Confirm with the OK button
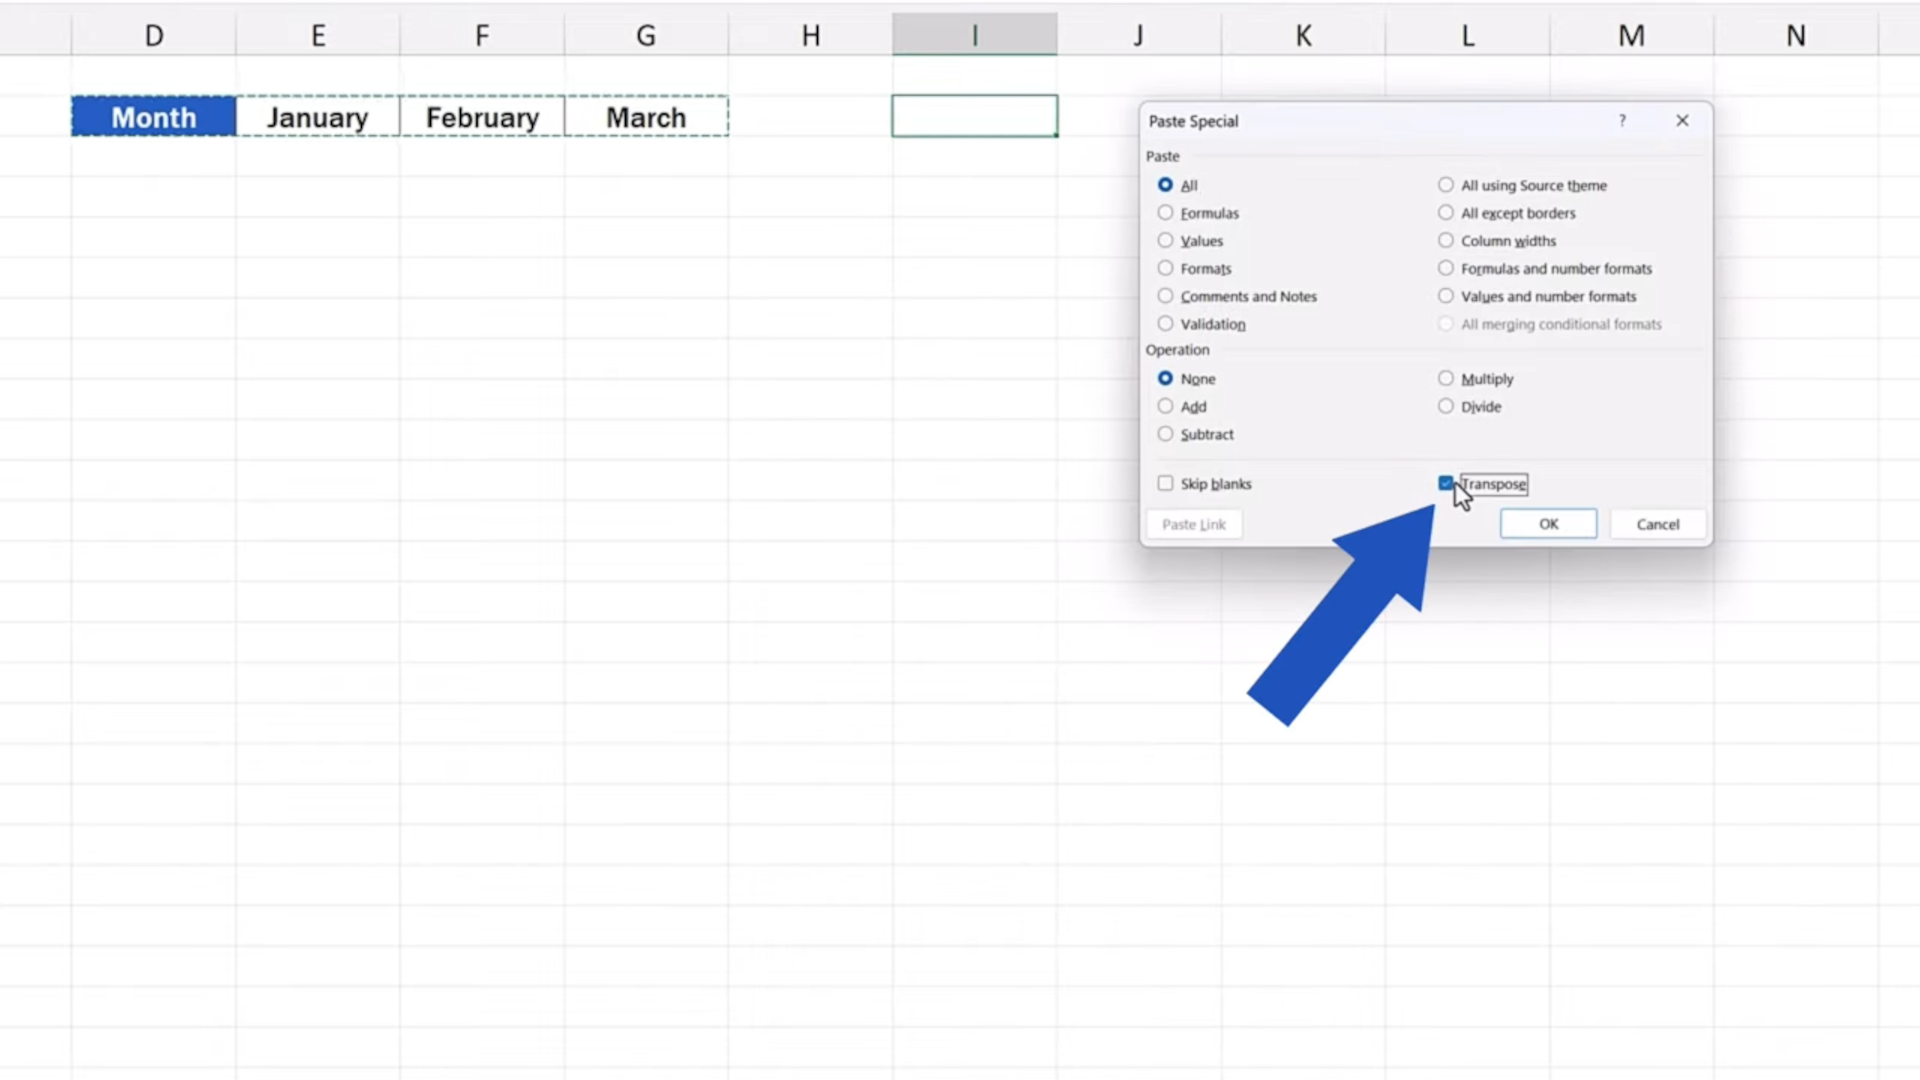 [x=1548, y=523]
